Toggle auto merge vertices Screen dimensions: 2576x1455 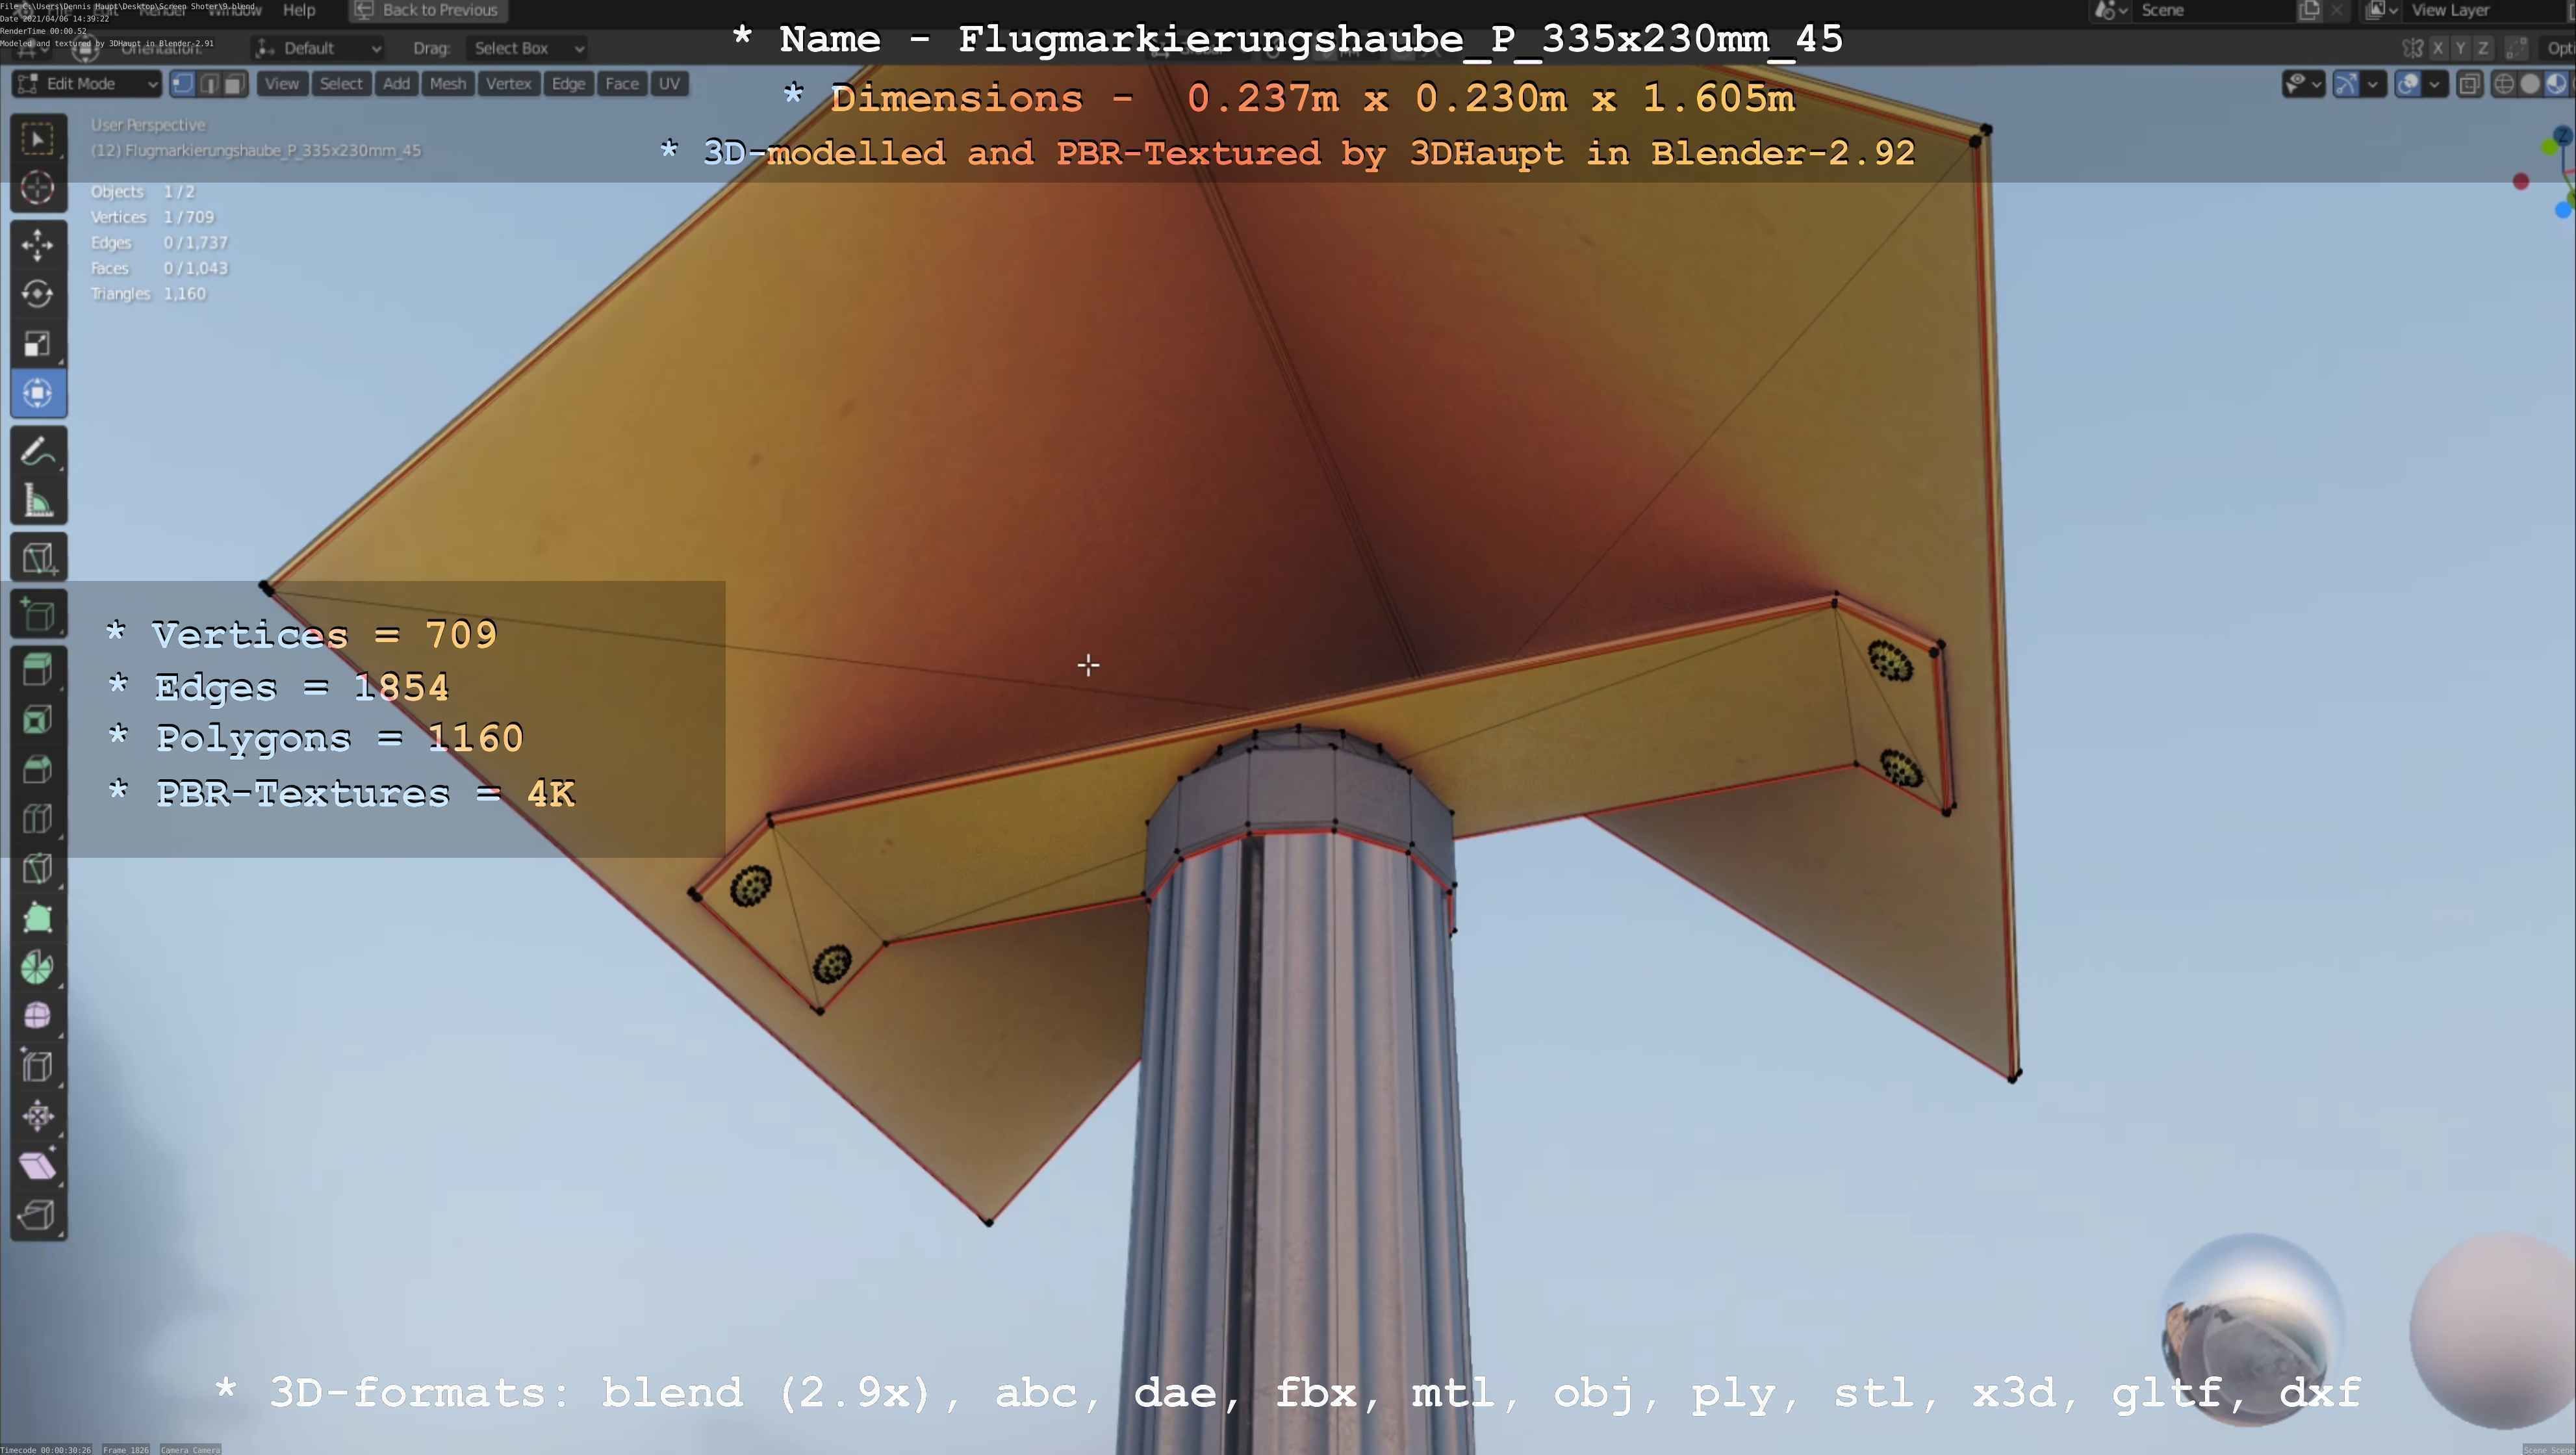click(x=2517, y=48)
